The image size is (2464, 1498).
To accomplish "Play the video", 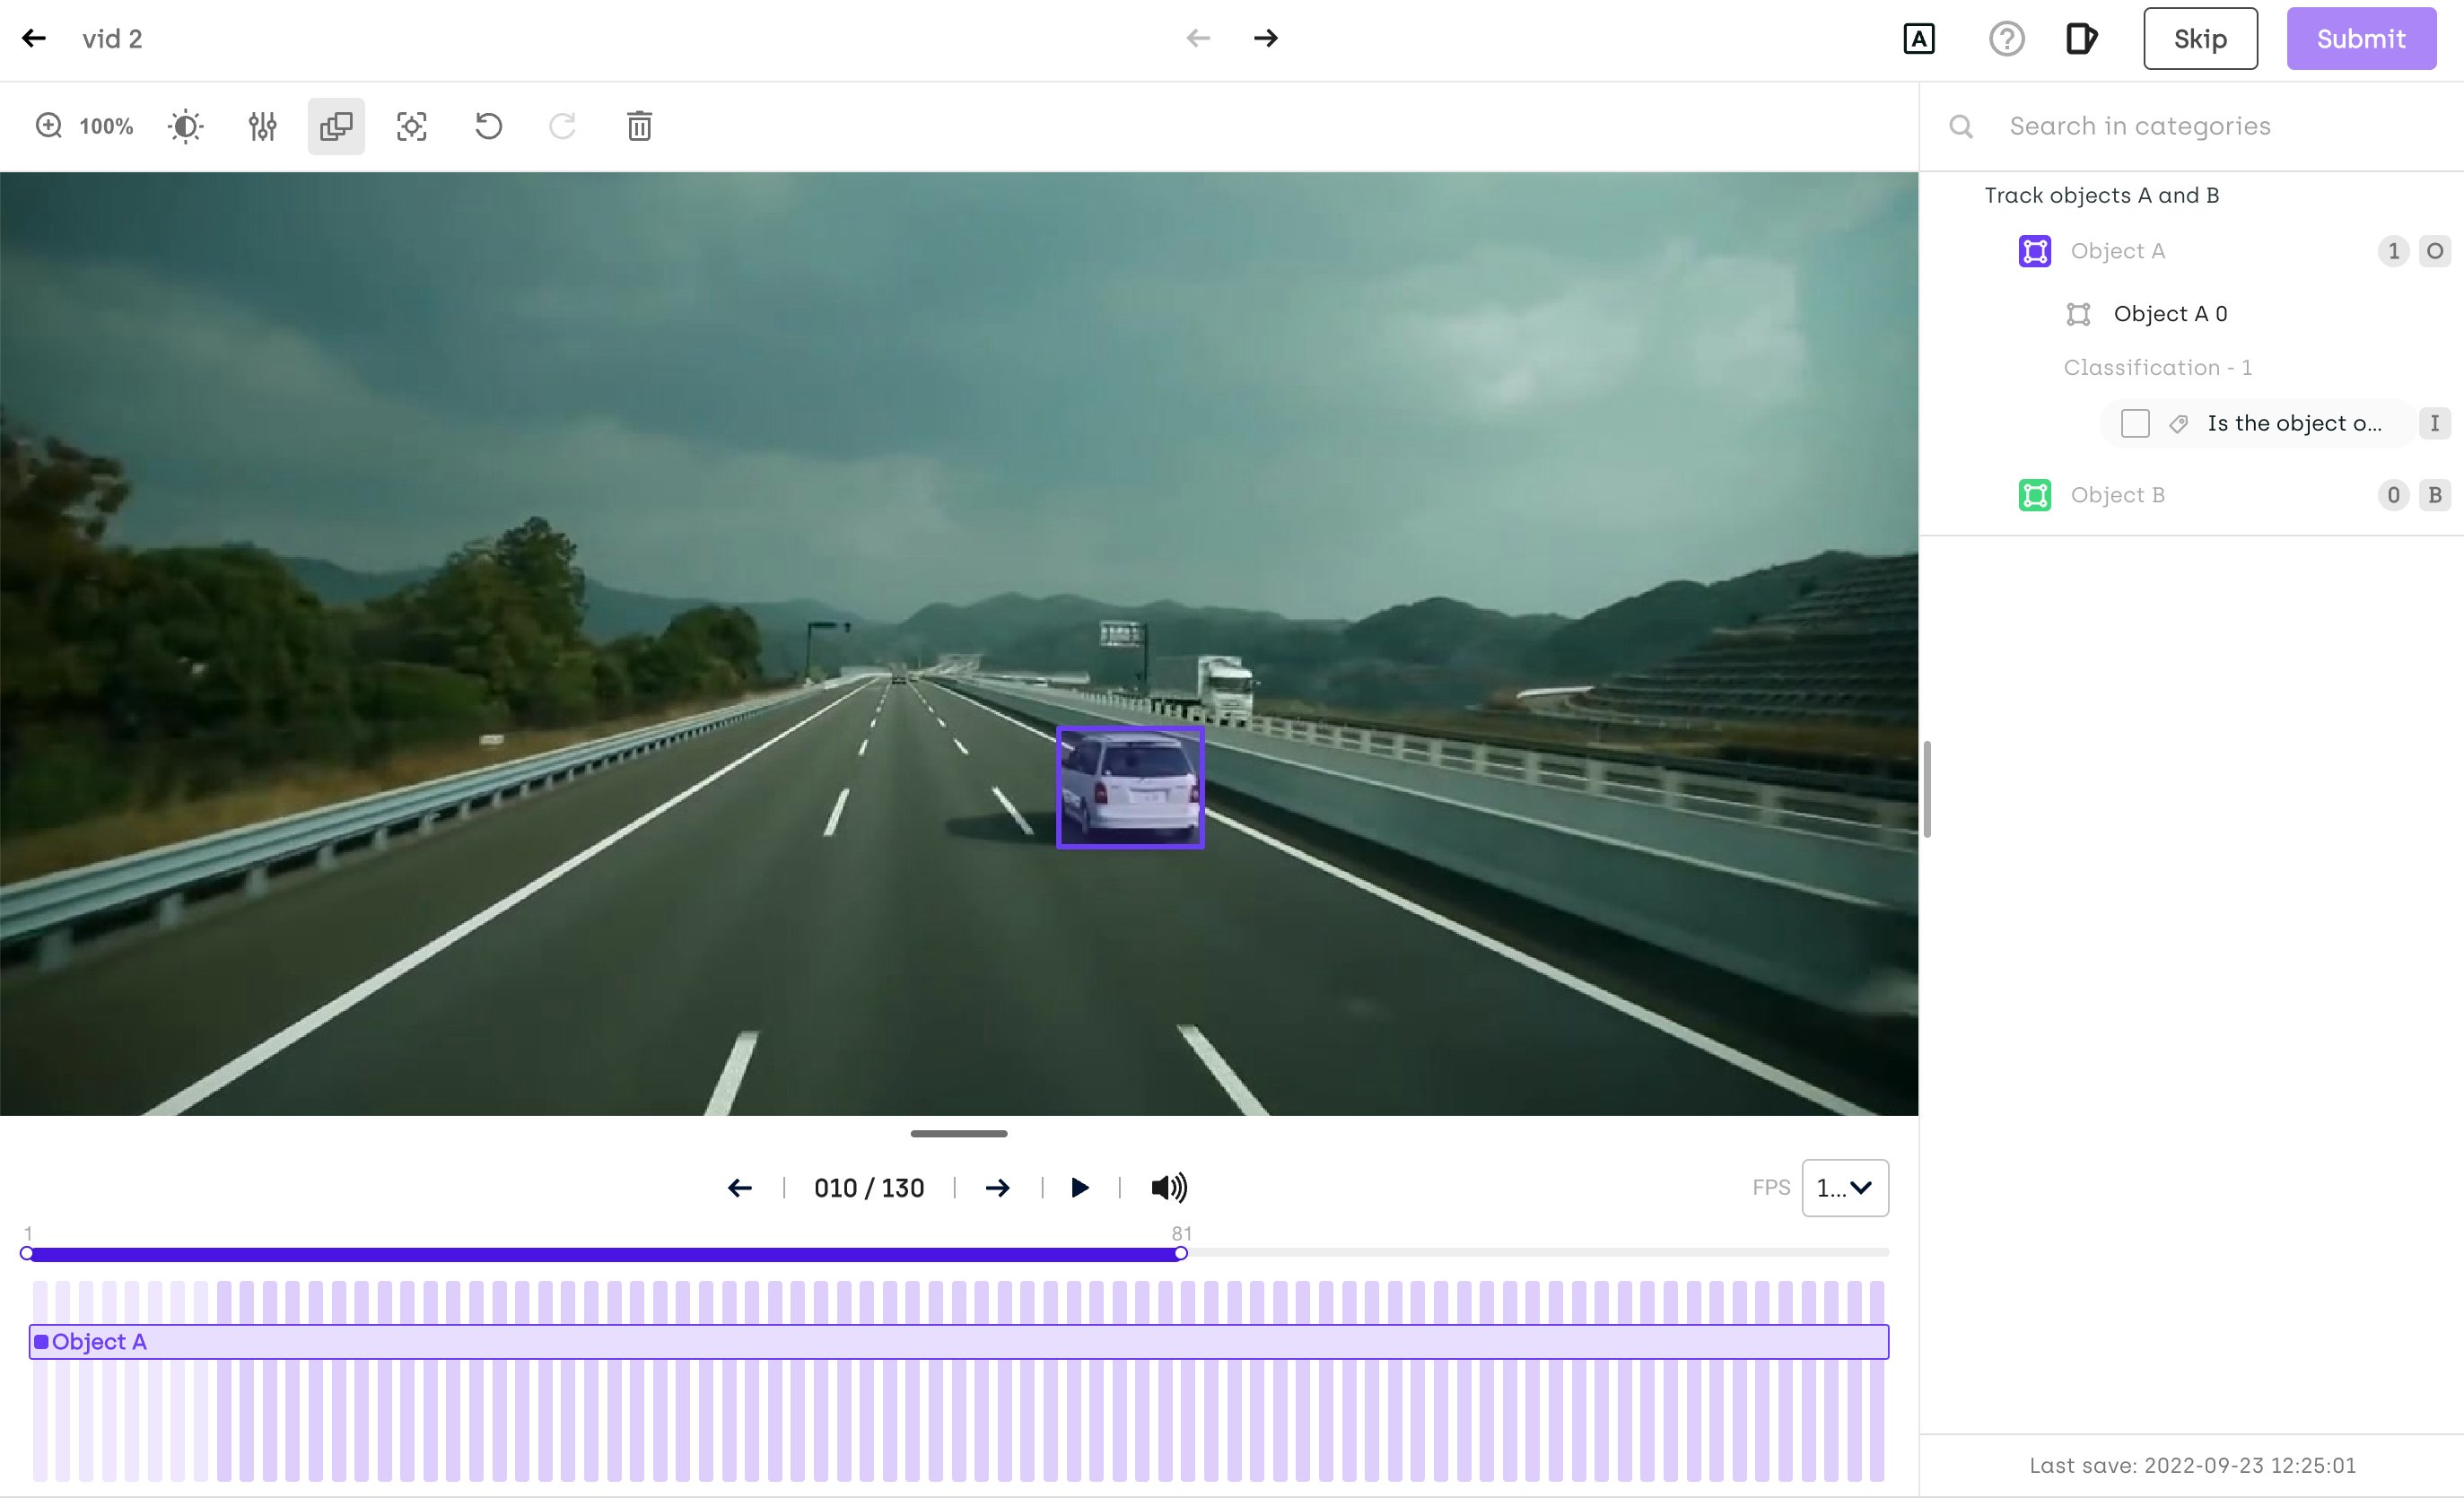I will point(1079,1187).
